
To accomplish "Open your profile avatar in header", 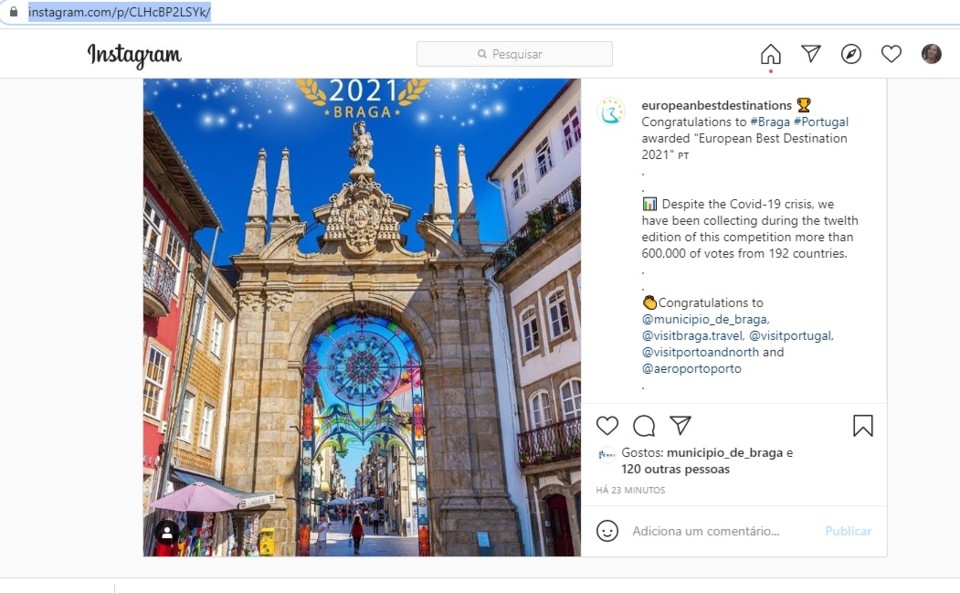I will pyautogui.click(x=931, y=54).
